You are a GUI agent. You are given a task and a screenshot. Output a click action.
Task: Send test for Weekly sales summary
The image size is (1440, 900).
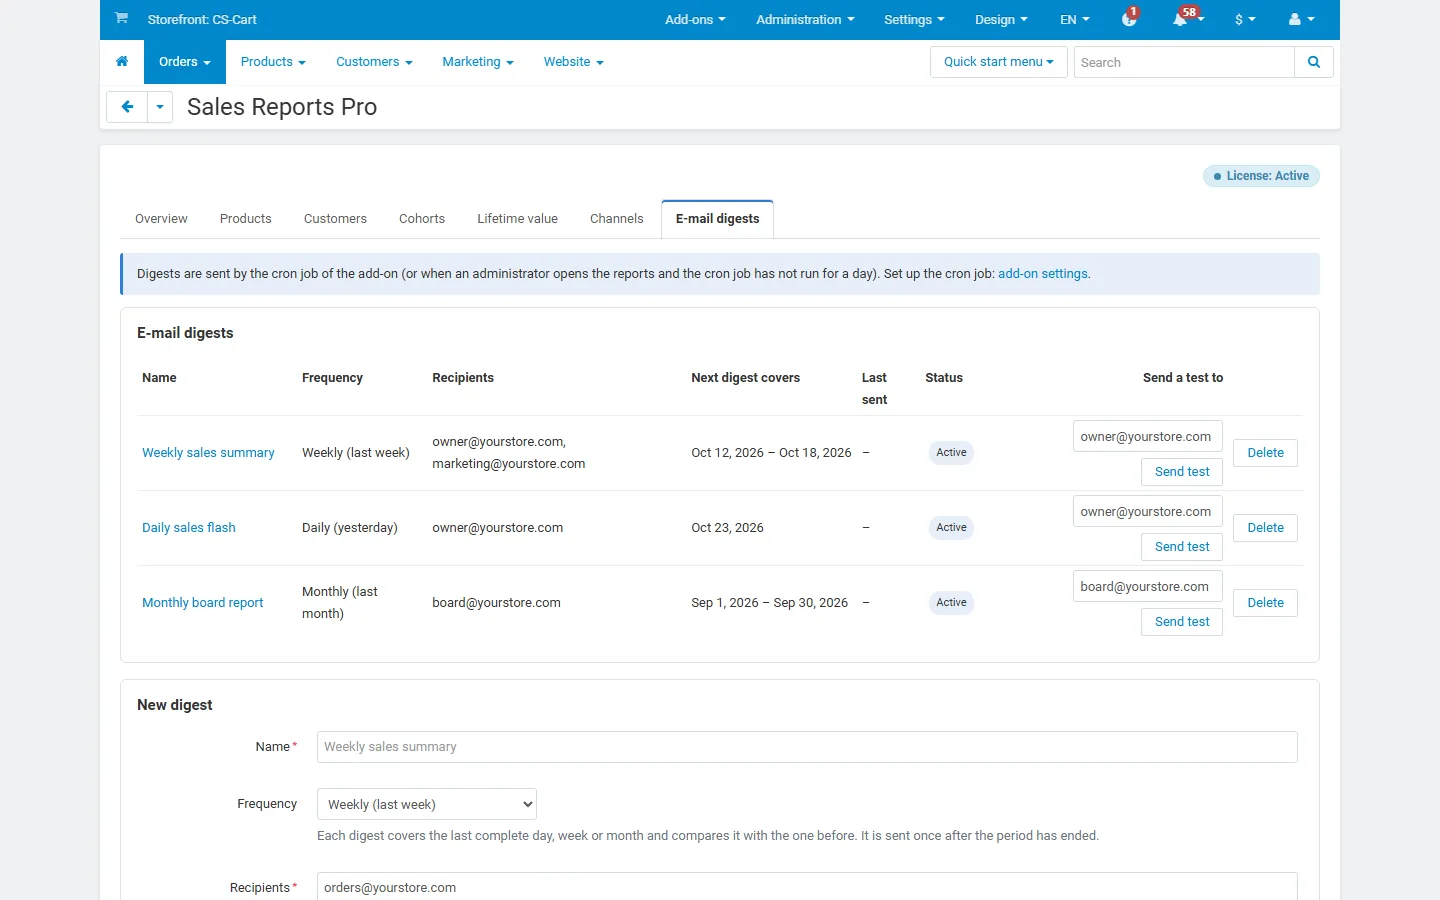click(x=1182, y=472)
